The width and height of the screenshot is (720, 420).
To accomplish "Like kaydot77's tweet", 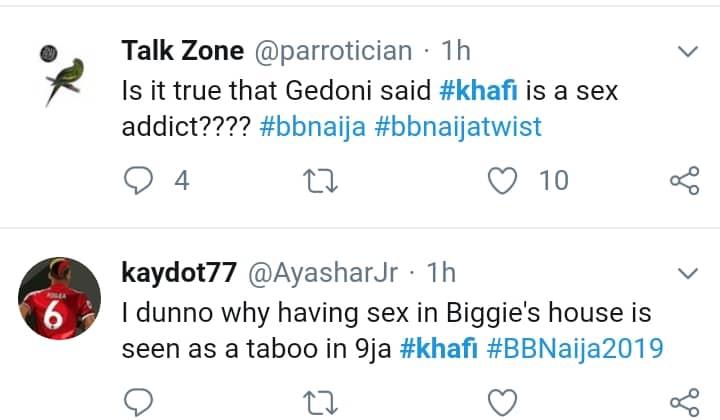I will coord(503,402).
